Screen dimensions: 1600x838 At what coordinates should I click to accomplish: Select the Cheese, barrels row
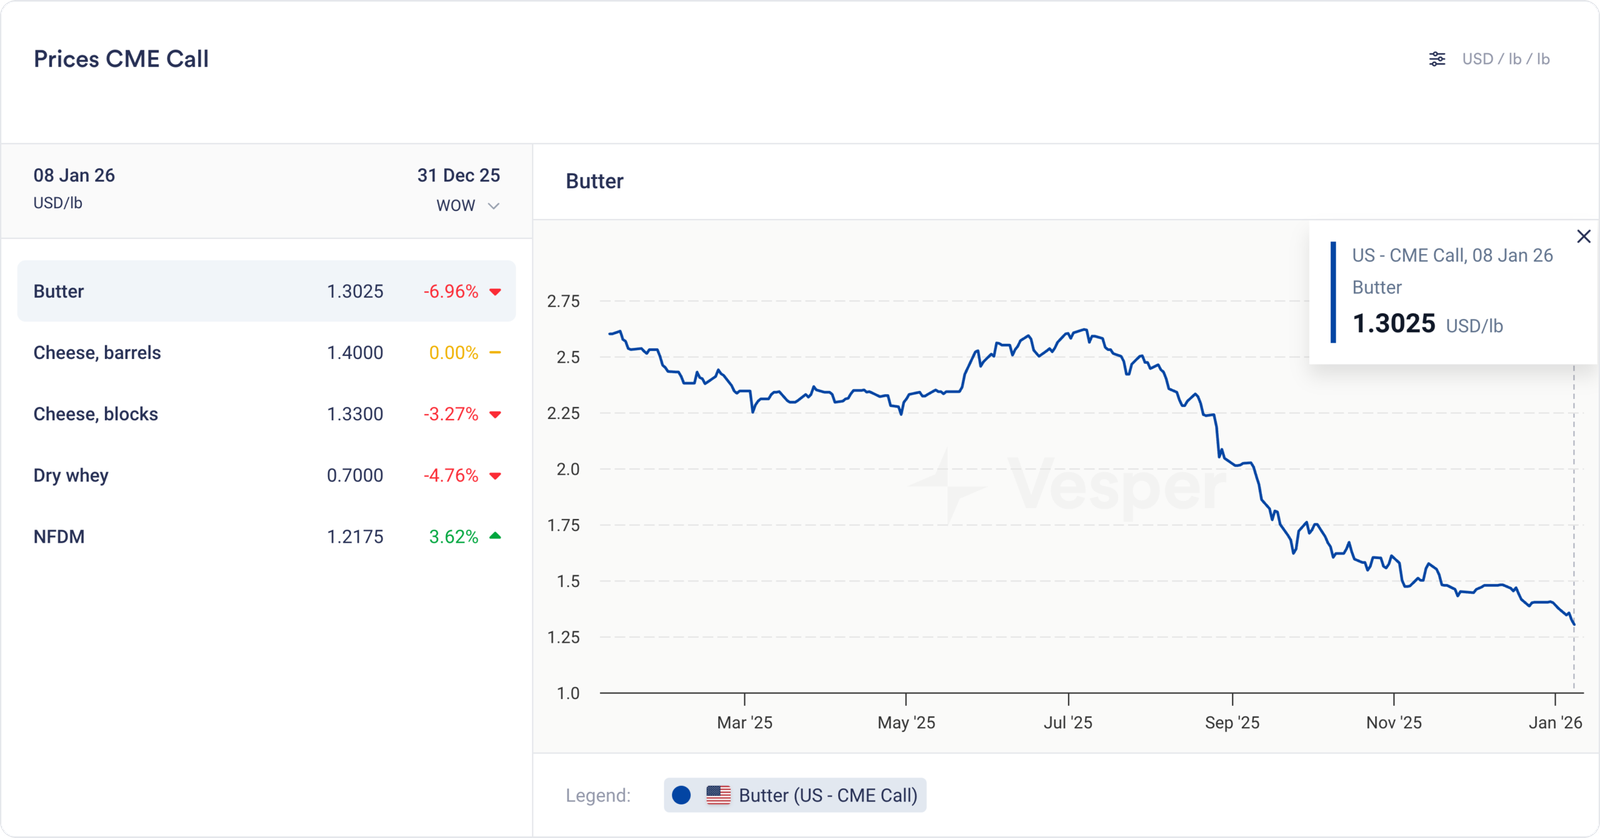point(266,353)
